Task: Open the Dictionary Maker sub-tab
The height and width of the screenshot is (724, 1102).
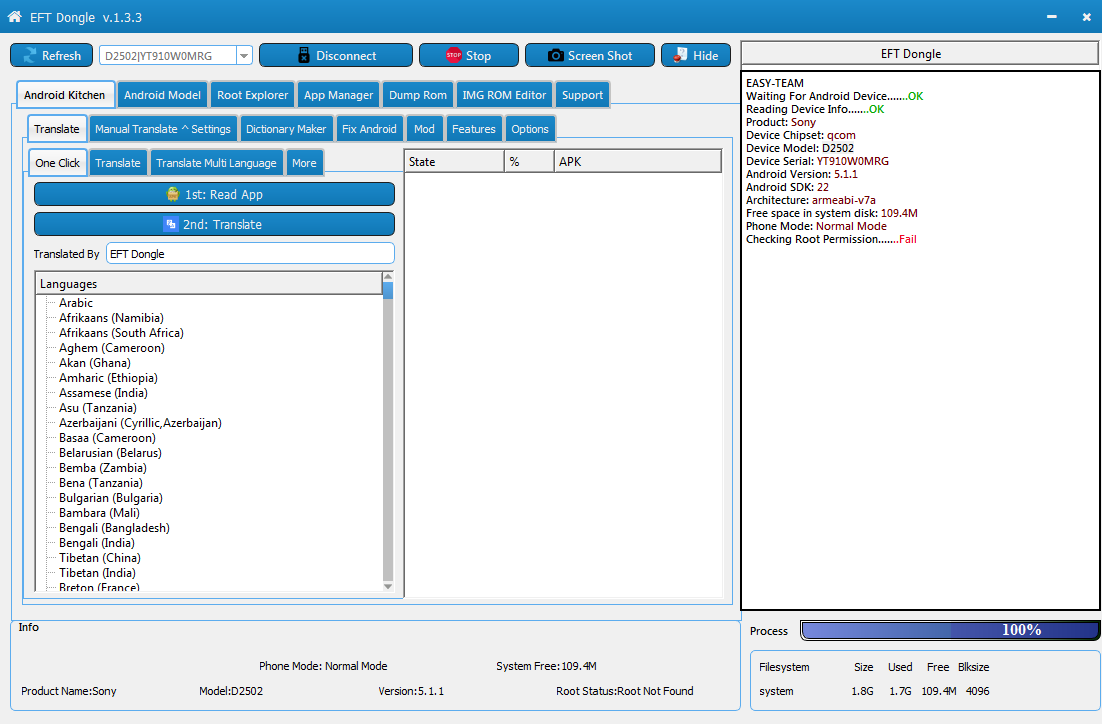Action: (286, 129)
